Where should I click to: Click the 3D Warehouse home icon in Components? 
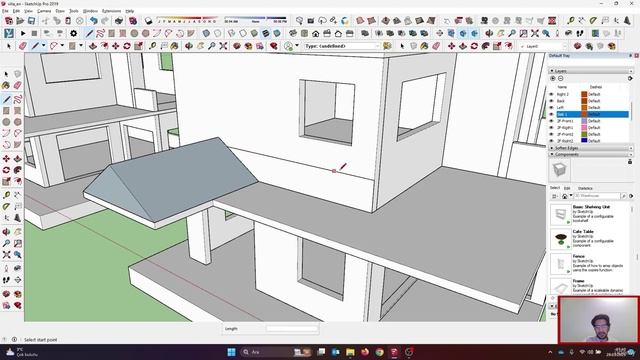(x=564, y=196)
